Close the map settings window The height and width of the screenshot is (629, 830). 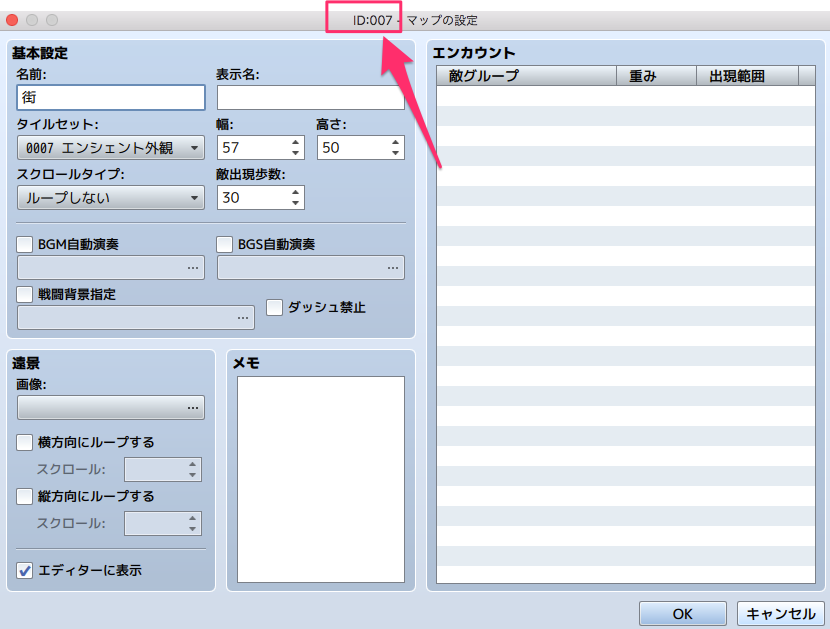click(x=12, y=20)
